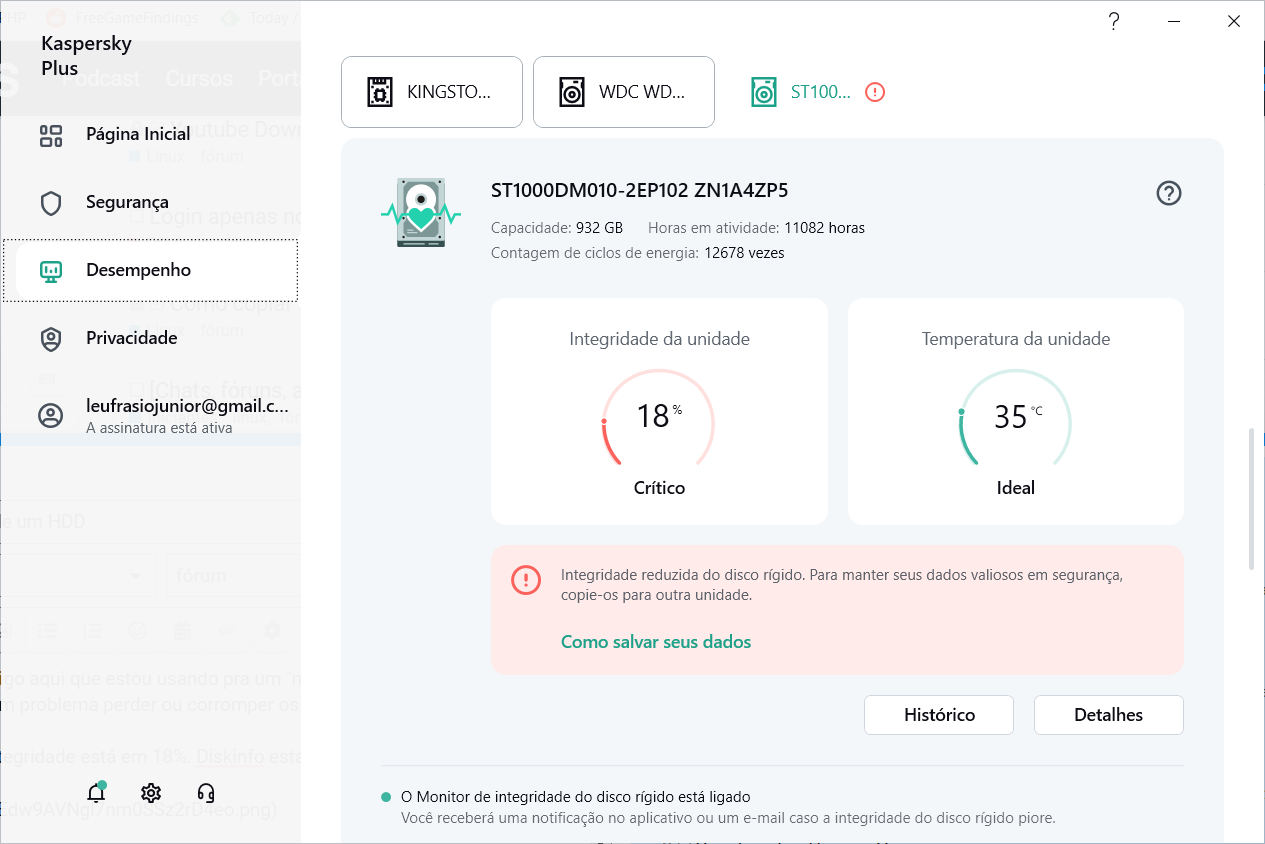This screenshot has height=844, width=1265.
Task: Open the KINGSTON drive tab
Action: pos(432,92)
